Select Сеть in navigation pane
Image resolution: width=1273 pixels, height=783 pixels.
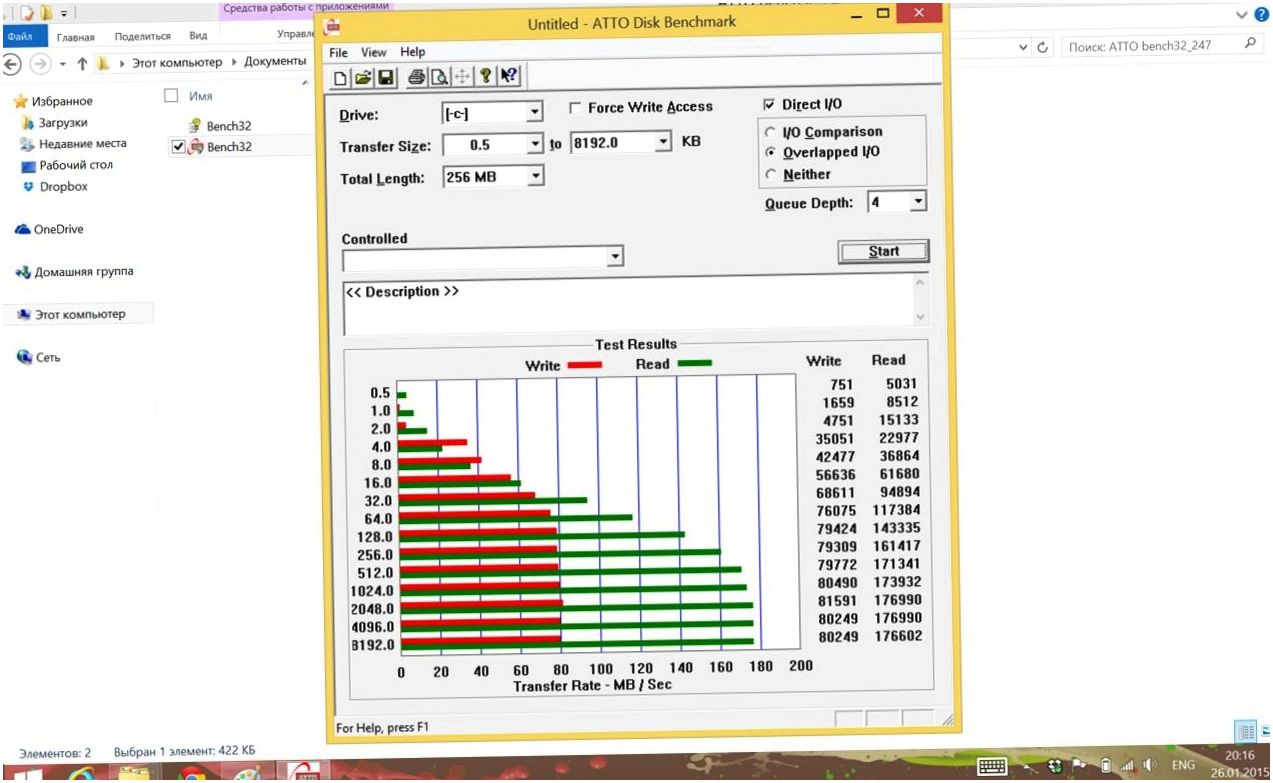pos(40,358)
